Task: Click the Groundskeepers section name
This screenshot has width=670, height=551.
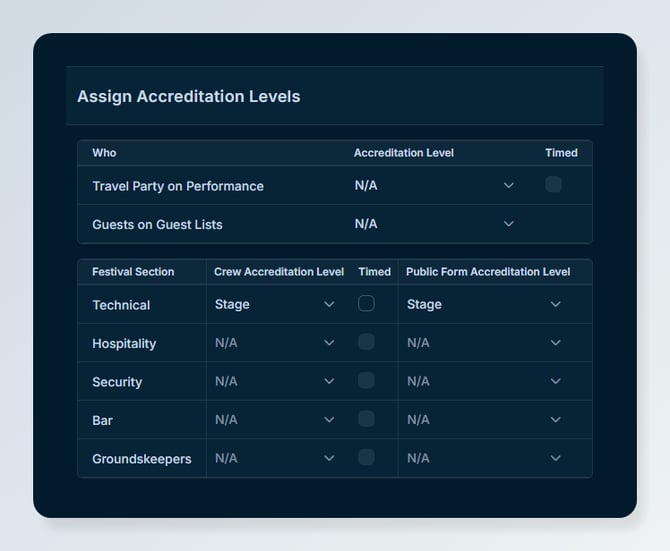Action: 141,459
